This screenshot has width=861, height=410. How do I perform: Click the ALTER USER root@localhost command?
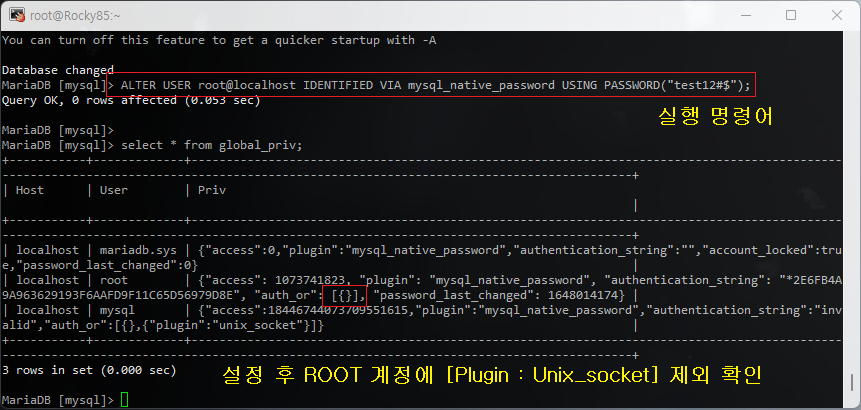(x=435, y=85)
